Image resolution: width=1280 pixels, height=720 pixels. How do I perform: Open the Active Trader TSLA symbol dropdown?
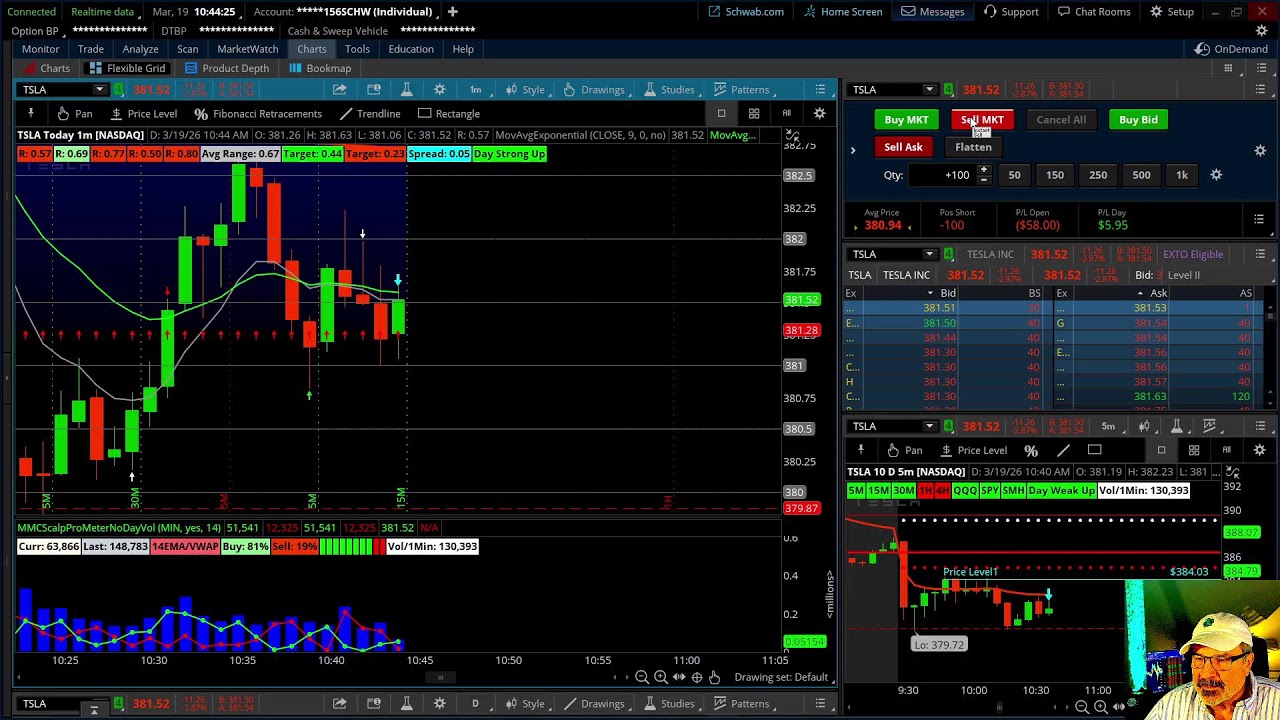coord(929,90)
